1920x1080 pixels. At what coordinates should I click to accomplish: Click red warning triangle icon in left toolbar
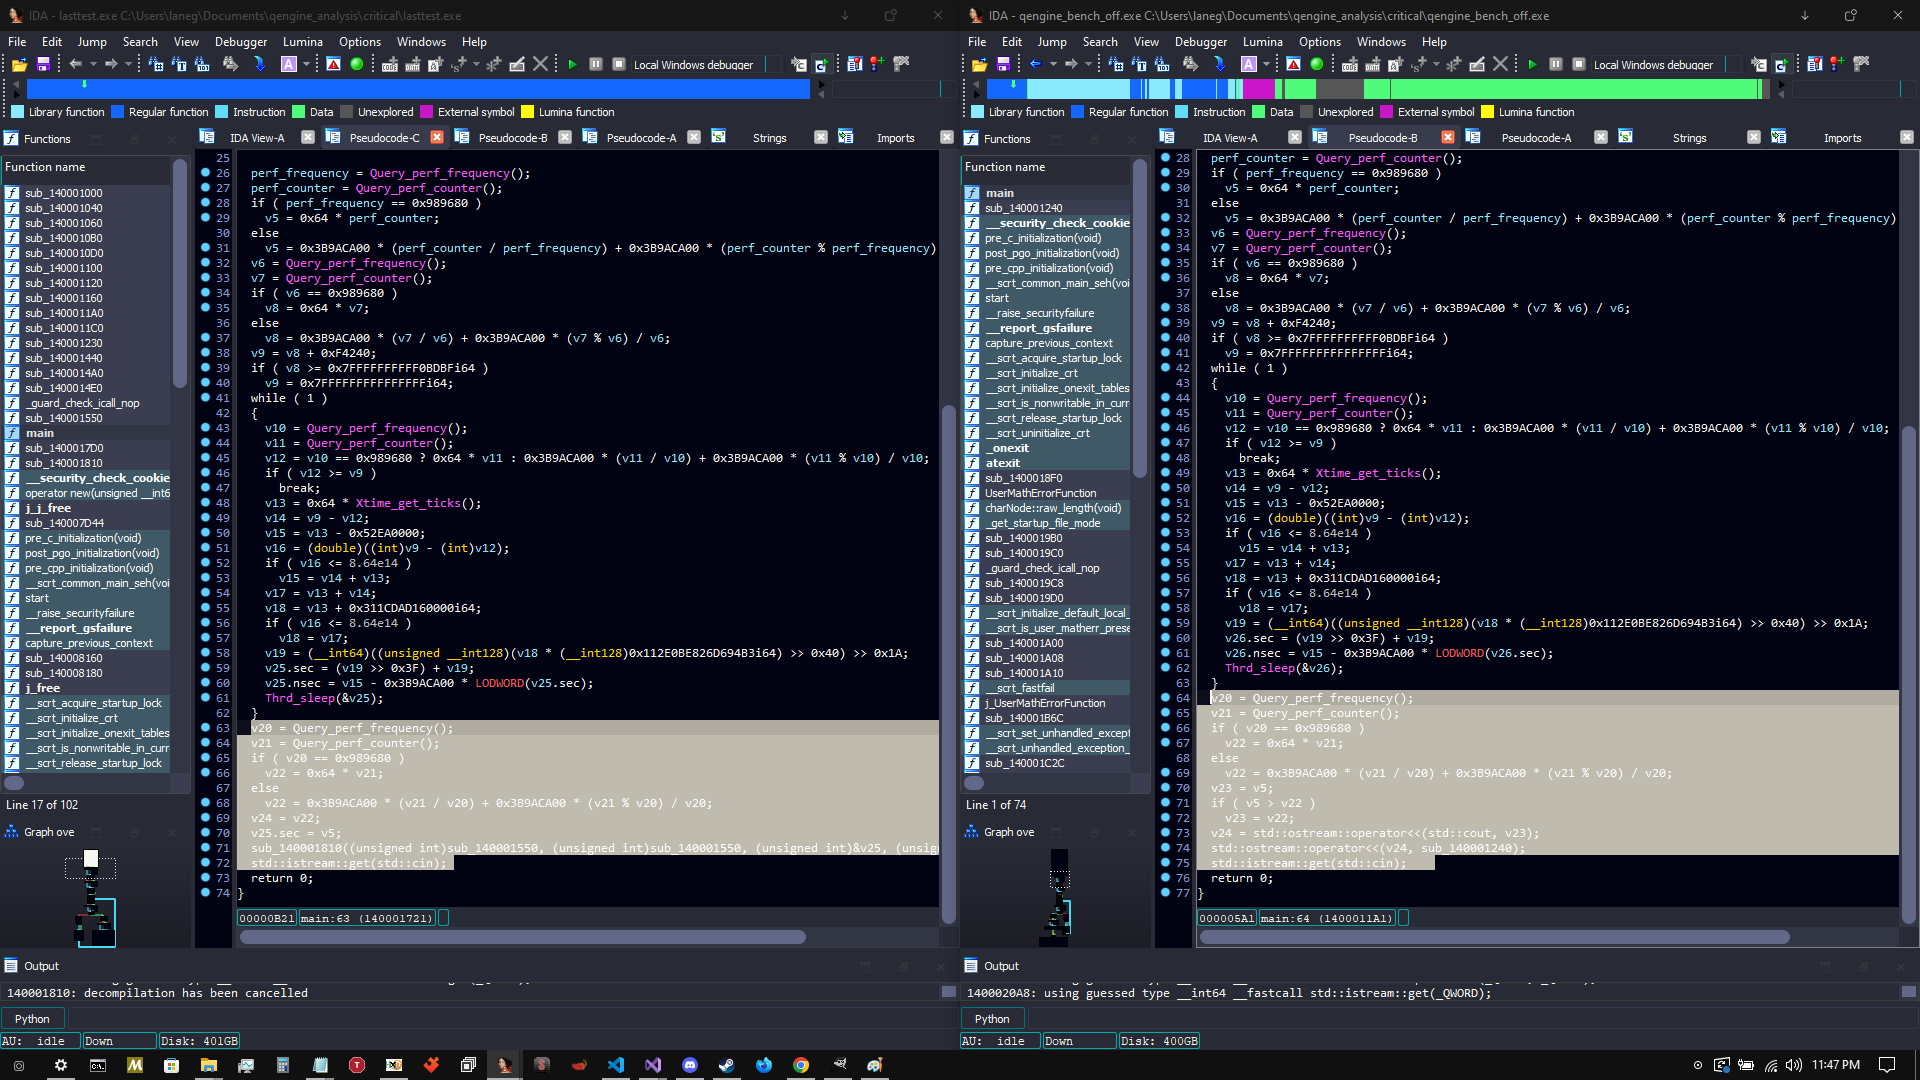(x=333, y=64)
